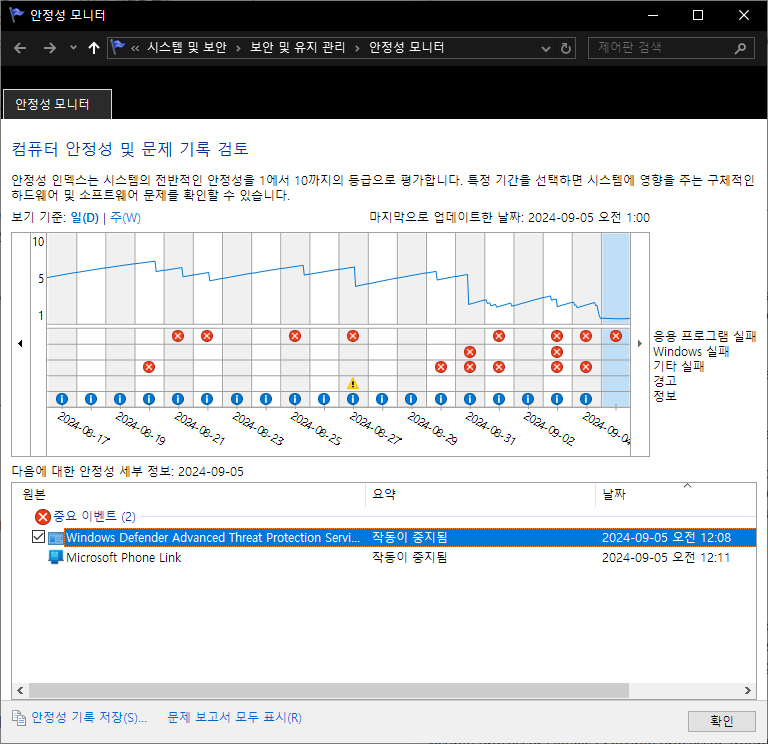The height and width of the screenshot is (744, 768).
Task: Expand the chevron after 시스템 및 보안
Action: [x=239, y=48]
